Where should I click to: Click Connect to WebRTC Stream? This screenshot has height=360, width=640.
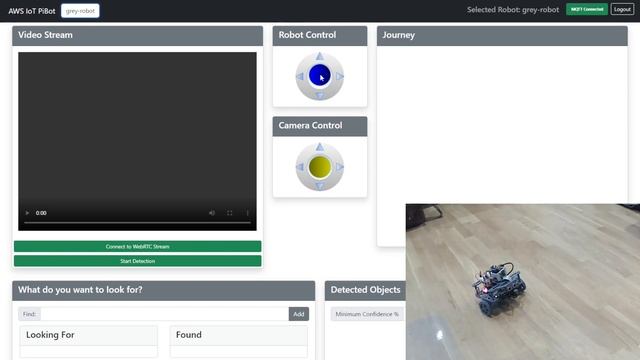pyautogui.click(x=138, y=246)
